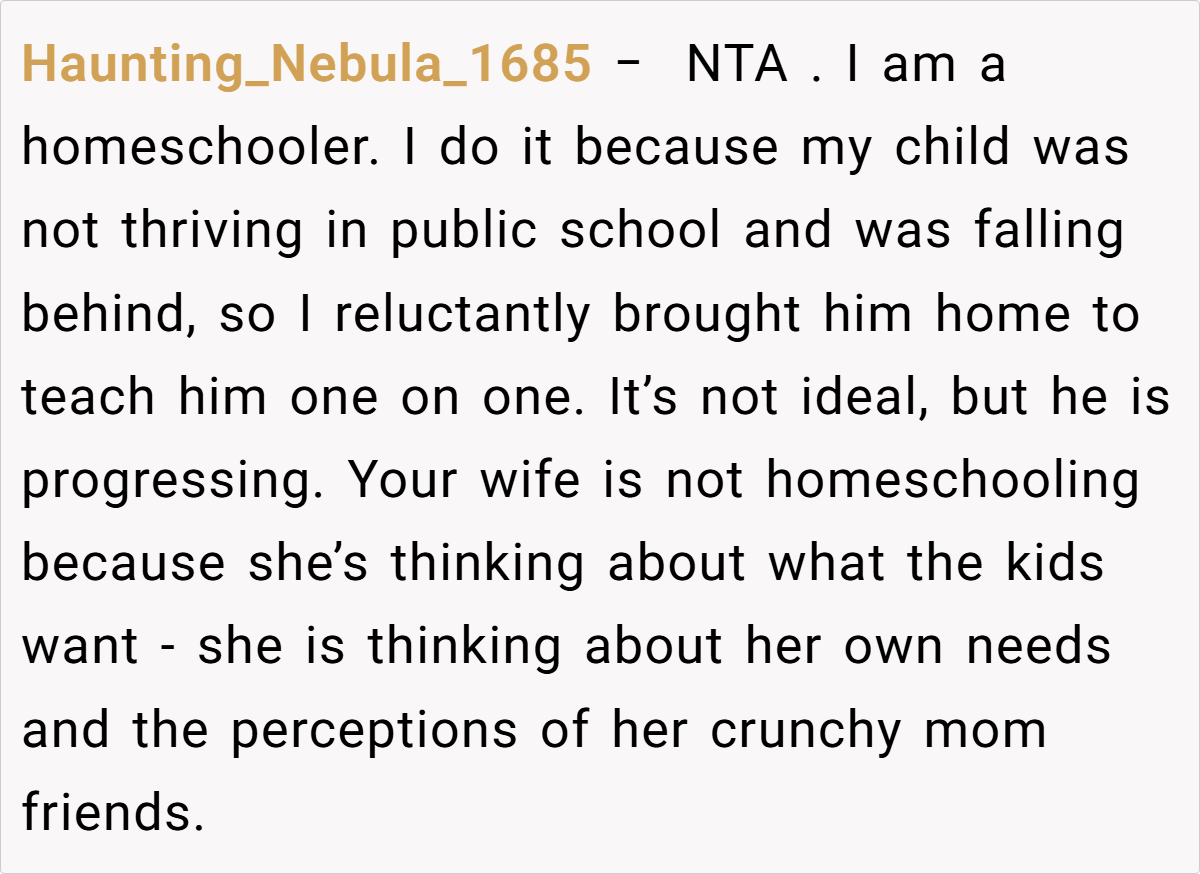Click the word "brought" in the comment

click(707, 314)
